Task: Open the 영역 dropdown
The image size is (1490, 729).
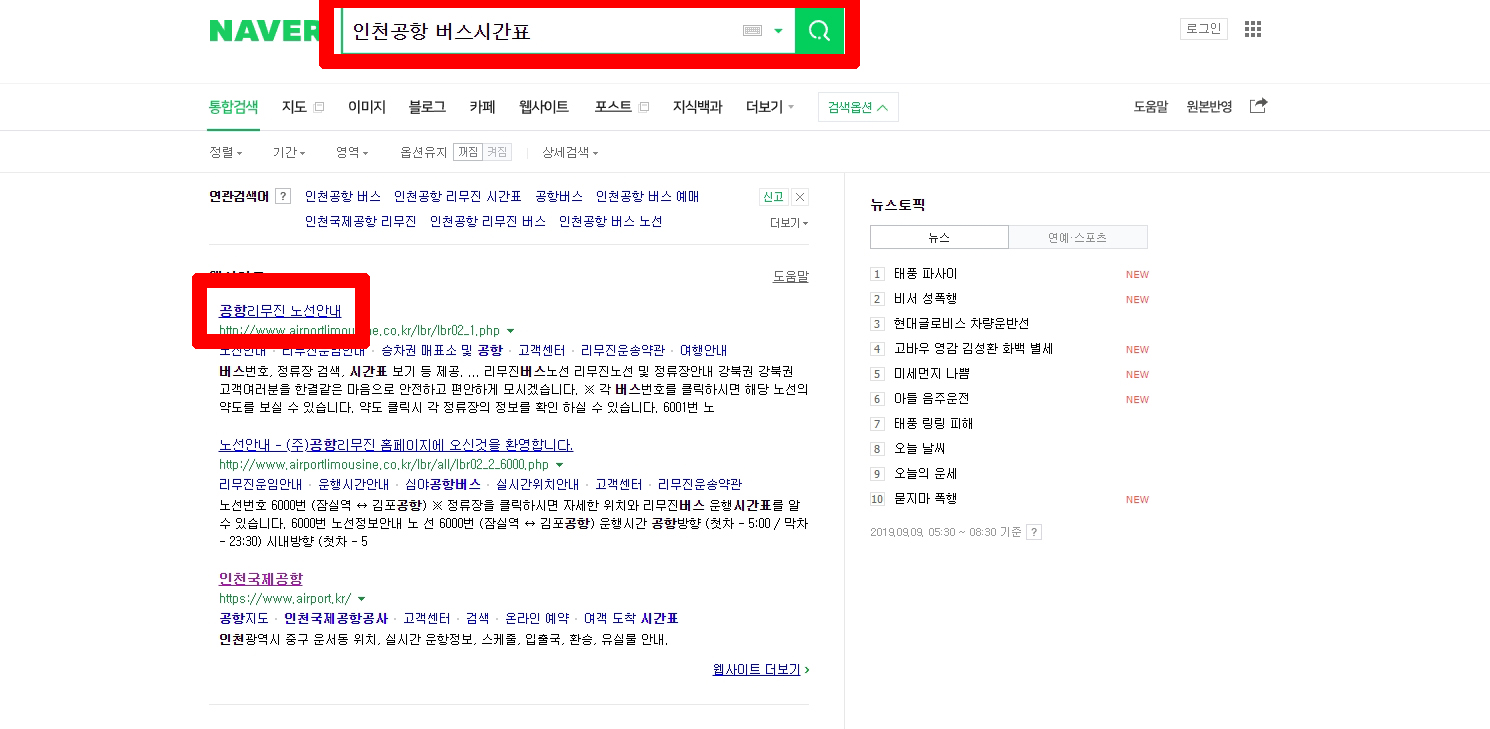Action: pos(352,152)
